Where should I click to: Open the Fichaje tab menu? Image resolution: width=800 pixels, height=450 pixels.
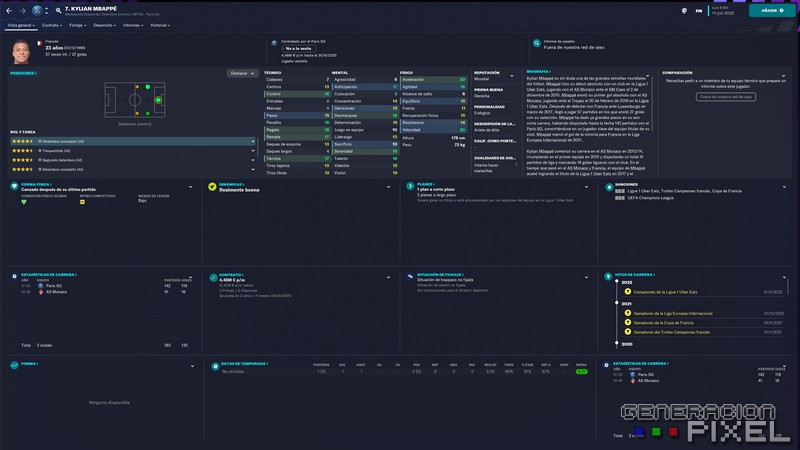click(x=78, y=25)
